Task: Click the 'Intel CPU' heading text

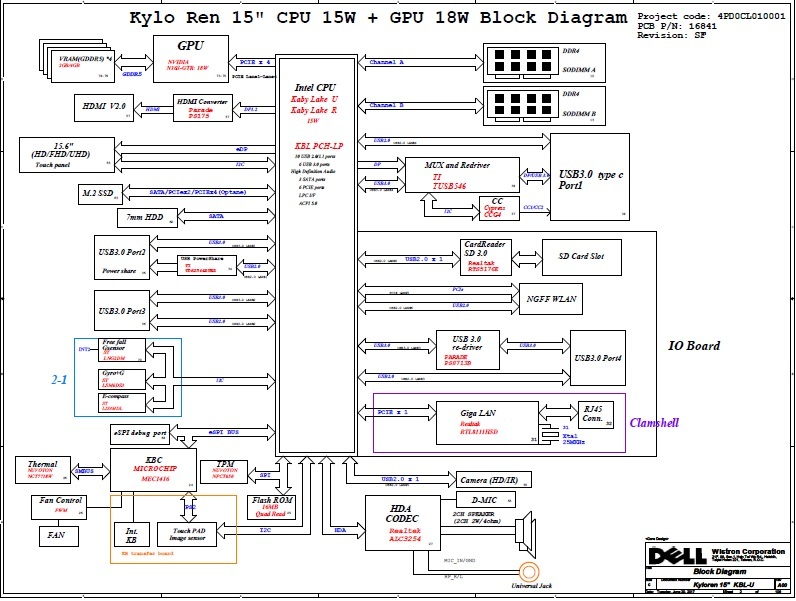Action: (315, 88)
